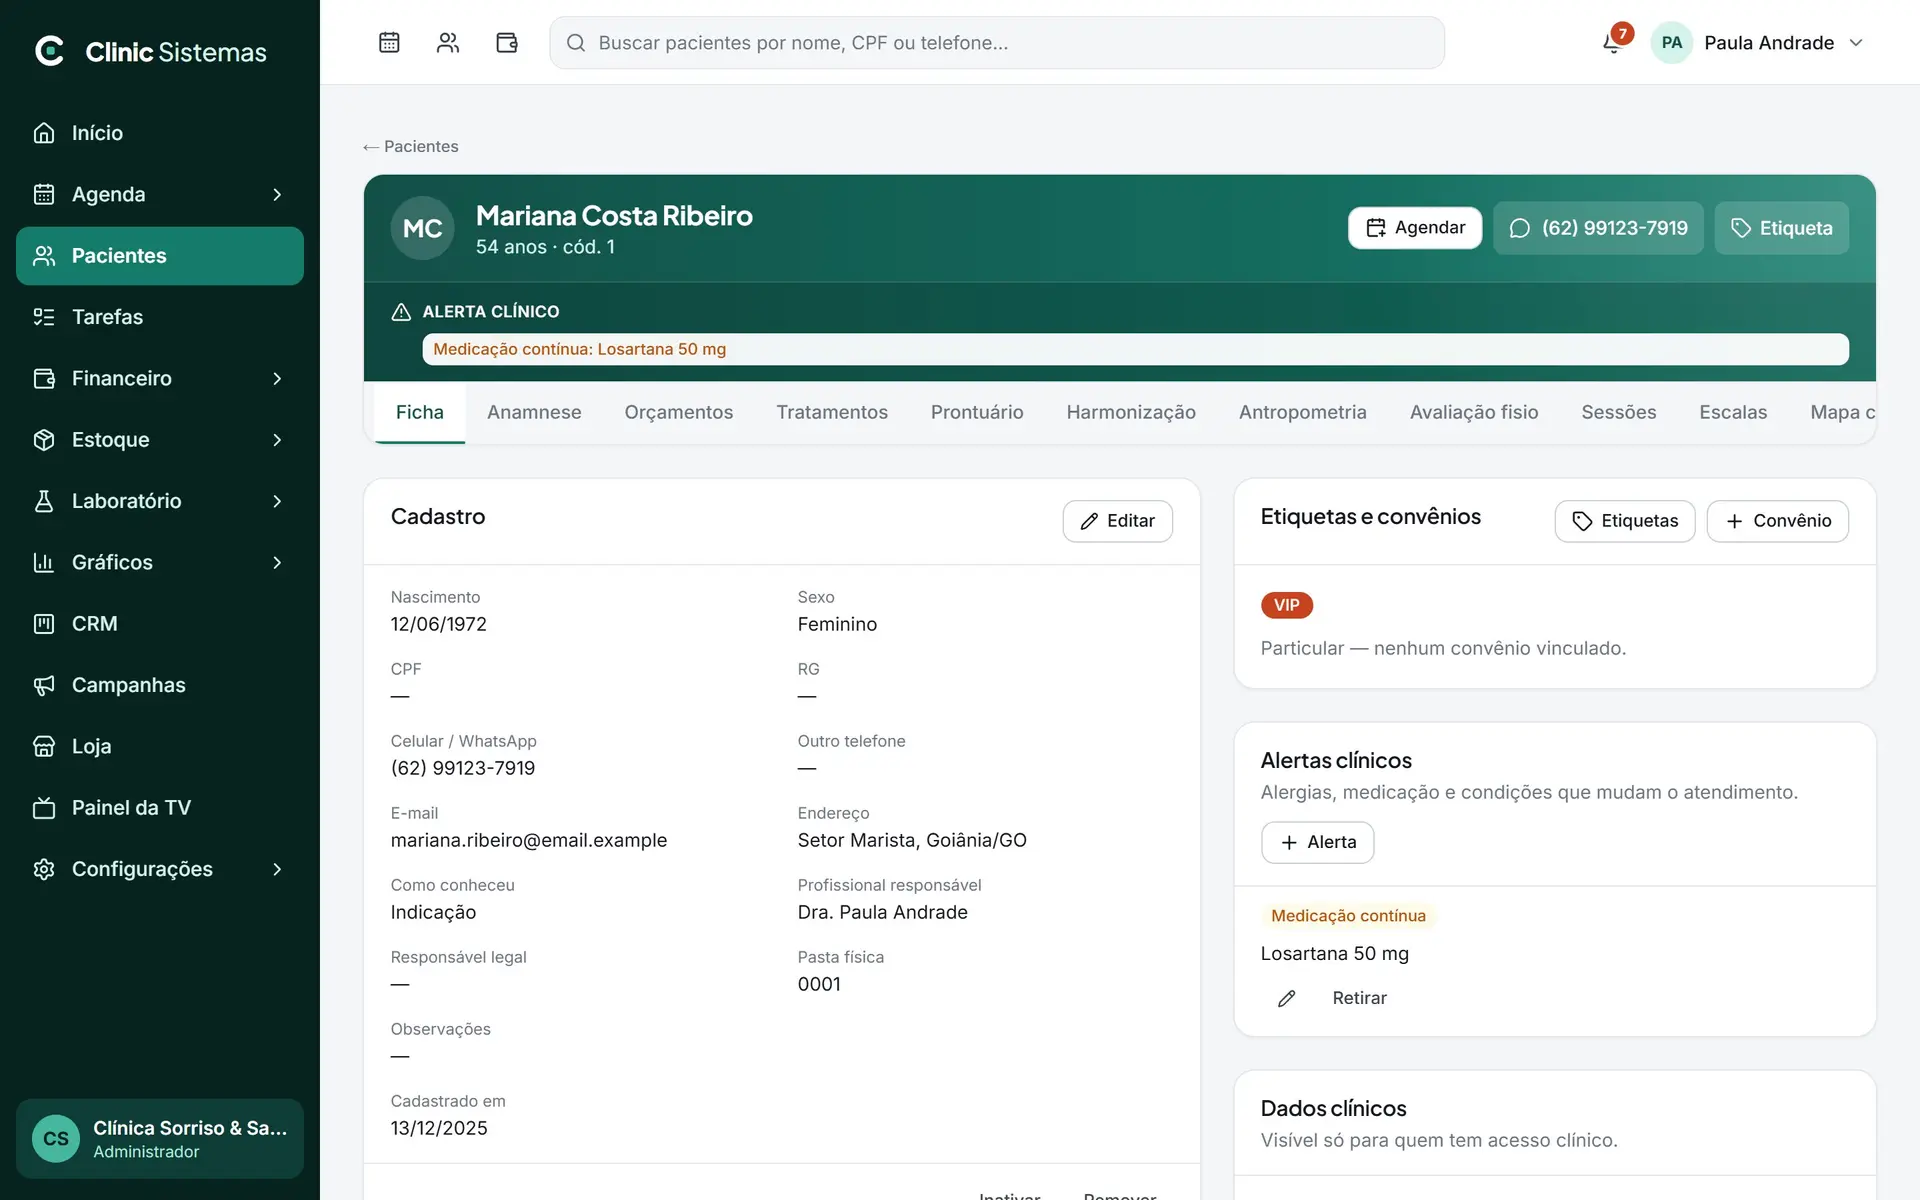The image size is (1920, 1200).
Task: Open notifications bell with badge 7
Action: click(1613, 42)
